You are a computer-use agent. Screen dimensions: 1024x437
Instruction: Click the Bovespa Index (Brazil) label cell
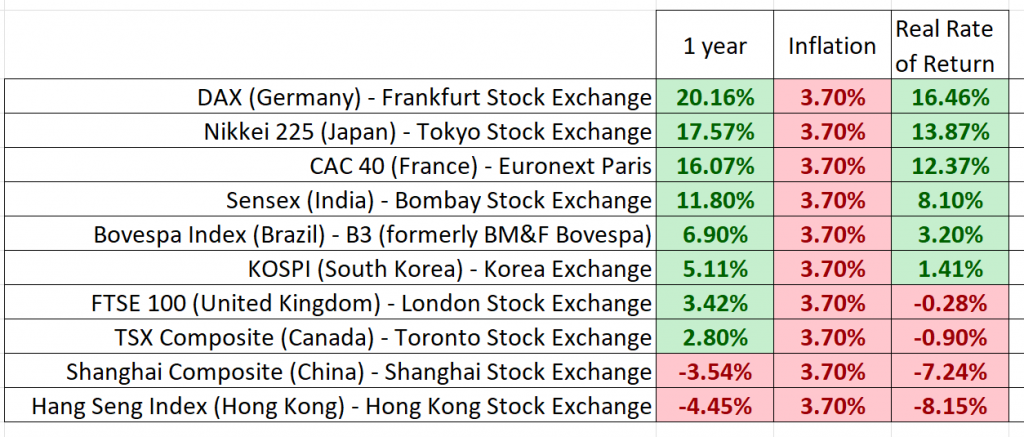pyautogui.click(x=328, y=234)
